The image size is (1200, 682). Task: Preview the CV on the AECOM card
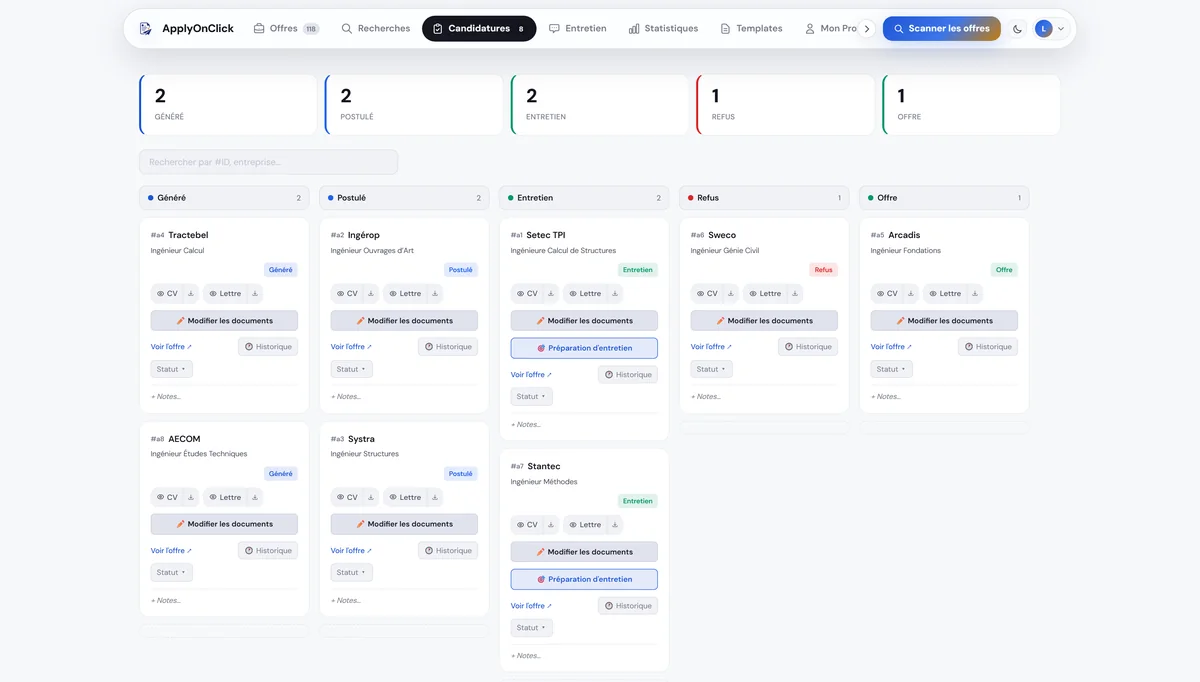coord(167,497)
